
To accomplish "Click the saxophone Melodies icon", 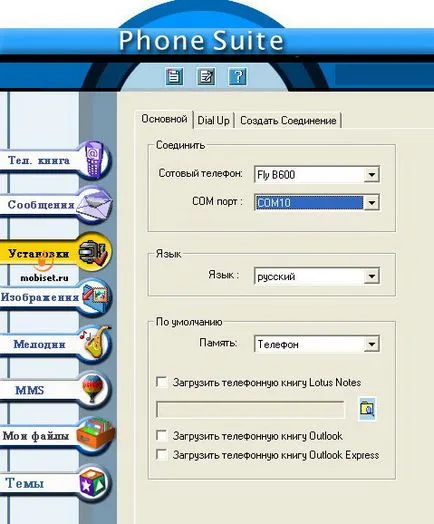I will [95, 344].
